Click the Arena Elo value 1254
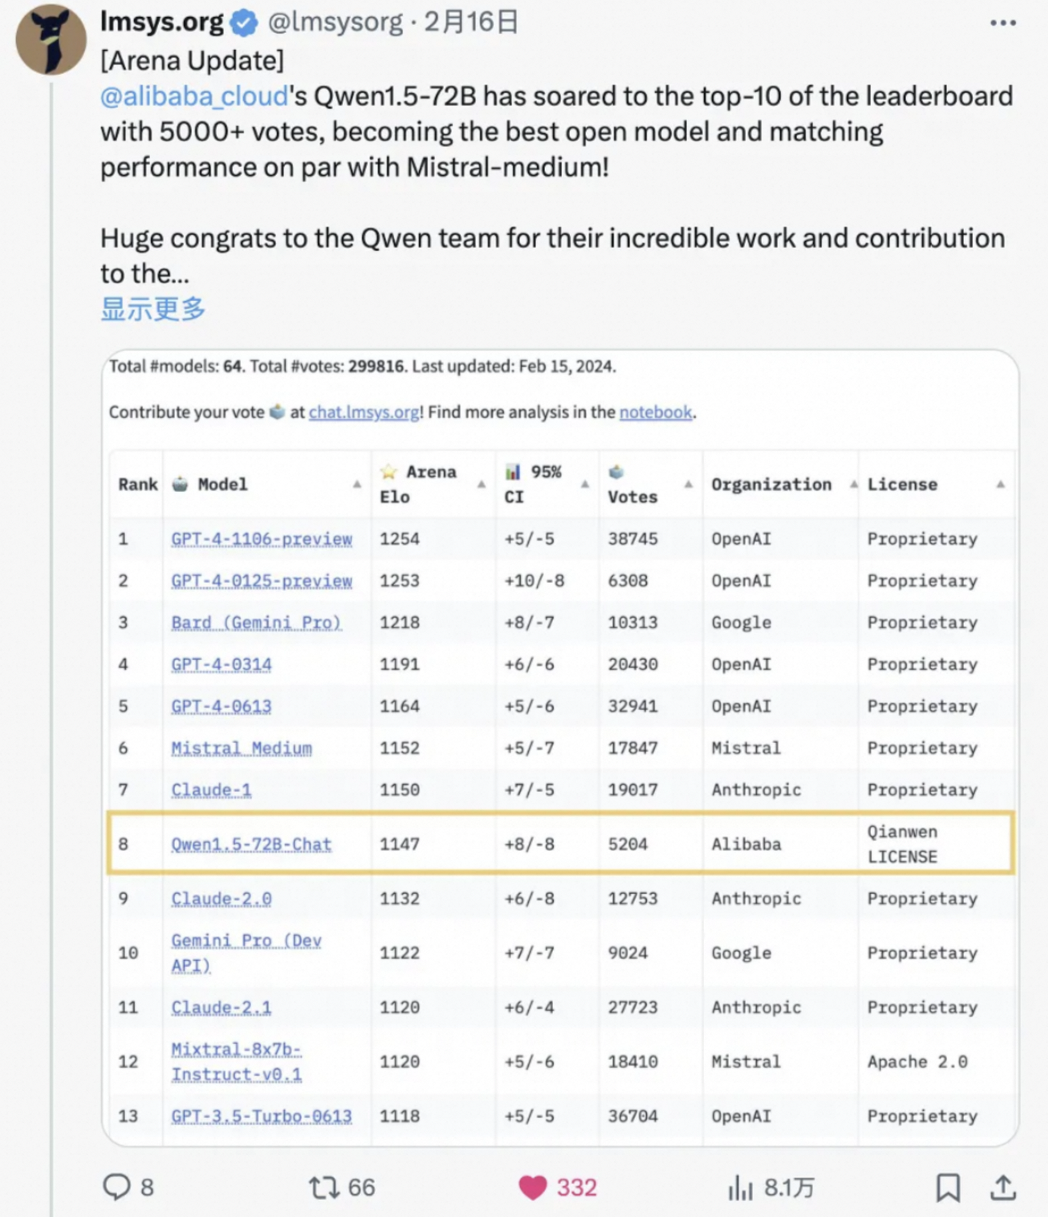1048x1217 pixels. tap(400, 539)
